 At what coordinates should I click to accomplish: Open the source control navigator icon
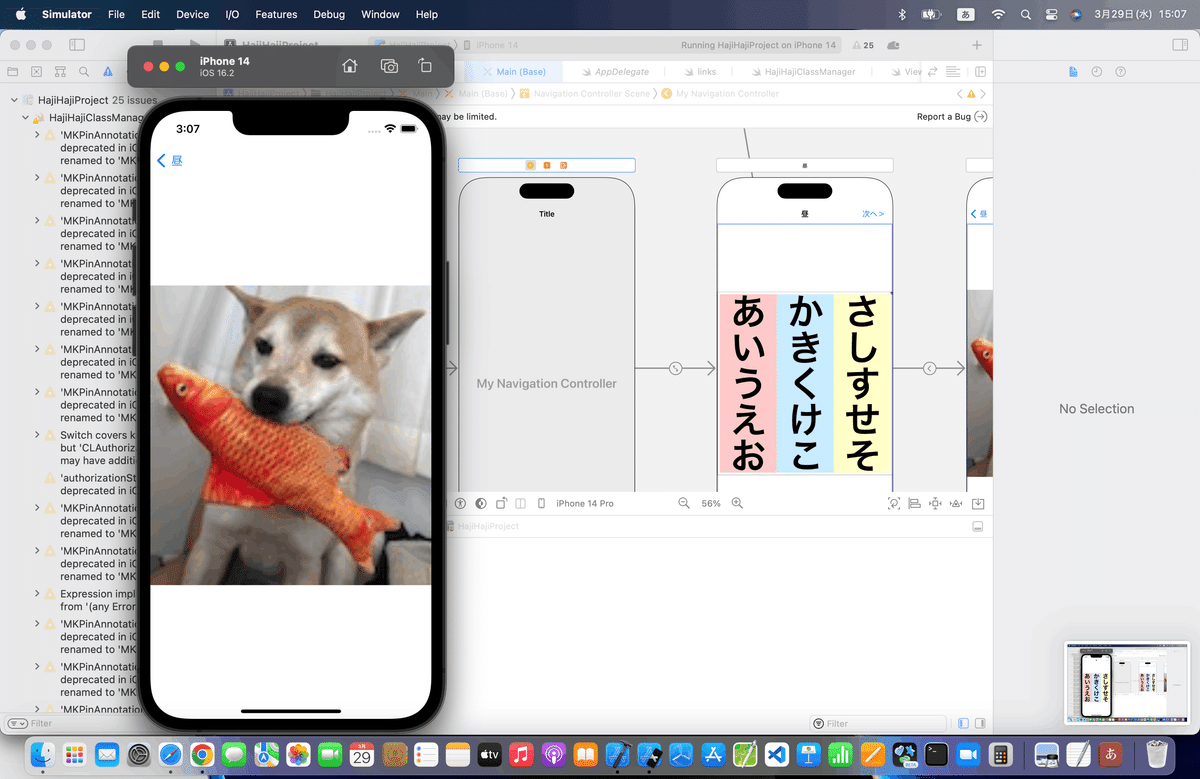[36, 72]
